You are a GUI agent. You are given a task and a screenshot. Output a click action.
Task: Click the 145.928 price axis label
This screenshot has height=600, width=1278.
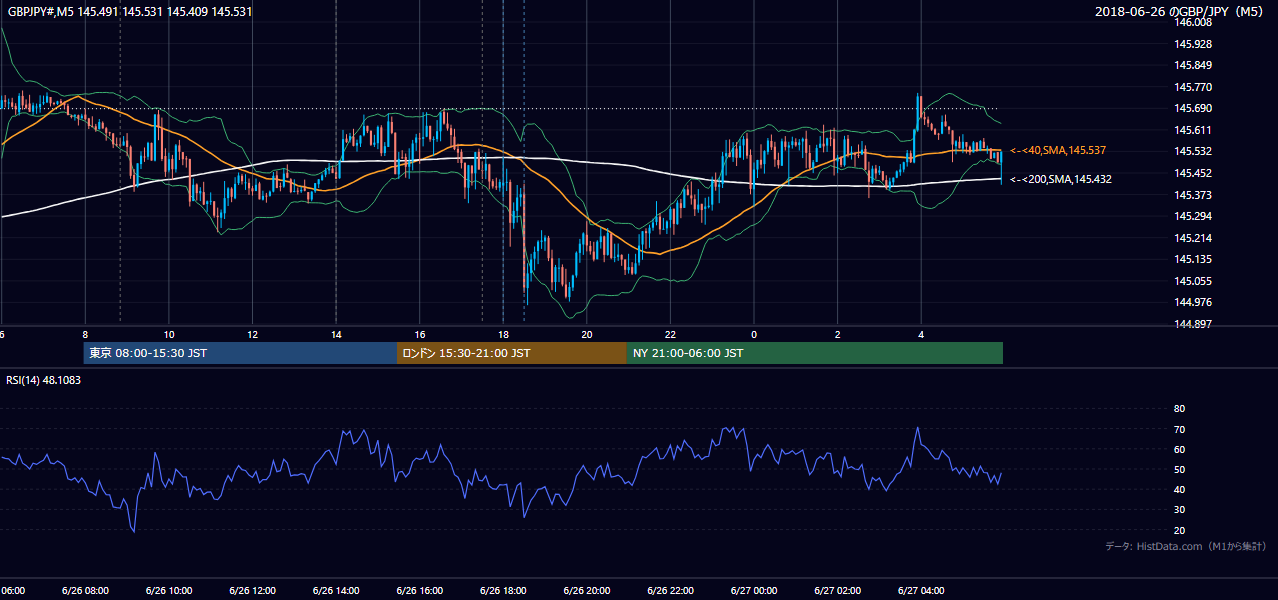coord(1194,44)
